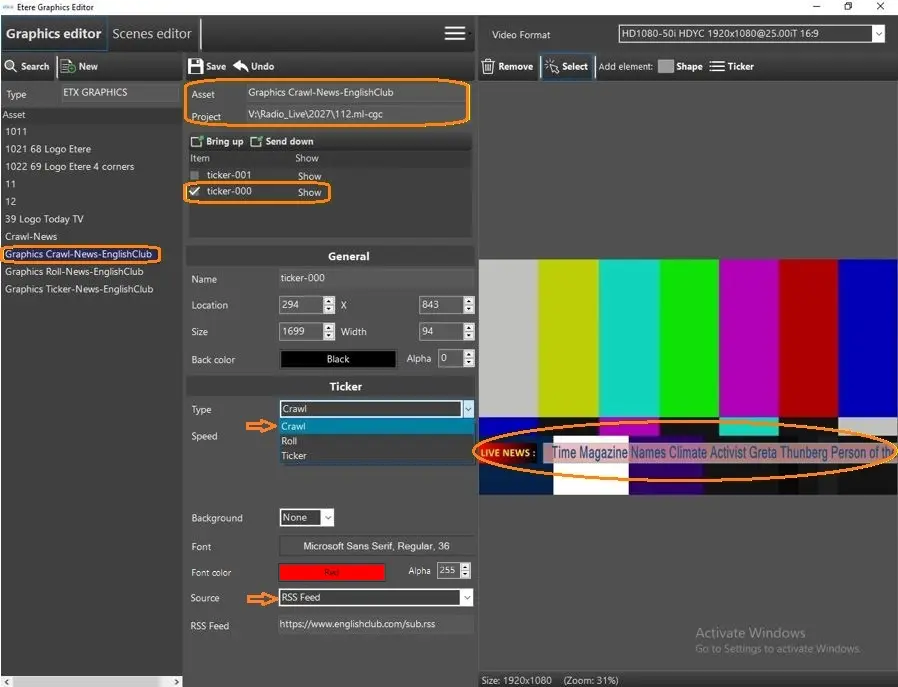The width and height of the screenshot is (898, 687).
Task: Click the Remove trash icon
Action: (489, 67)
